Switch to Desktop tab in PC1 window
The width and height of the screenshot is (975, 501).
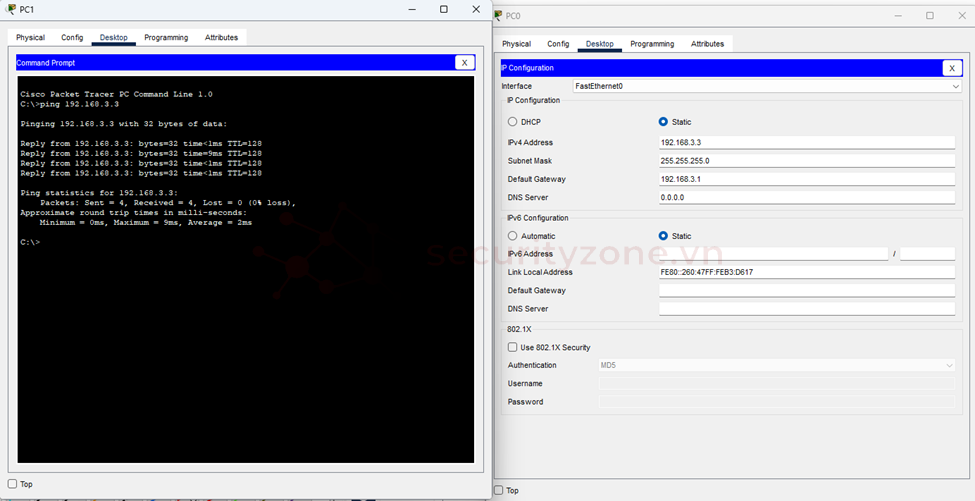click(114, 37)
